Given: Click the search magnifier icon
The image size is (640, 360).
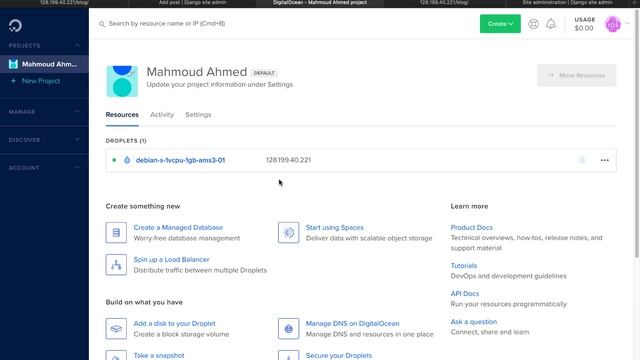Looking at the screenshot, I should pyautogui.click(x=102, y=24).
